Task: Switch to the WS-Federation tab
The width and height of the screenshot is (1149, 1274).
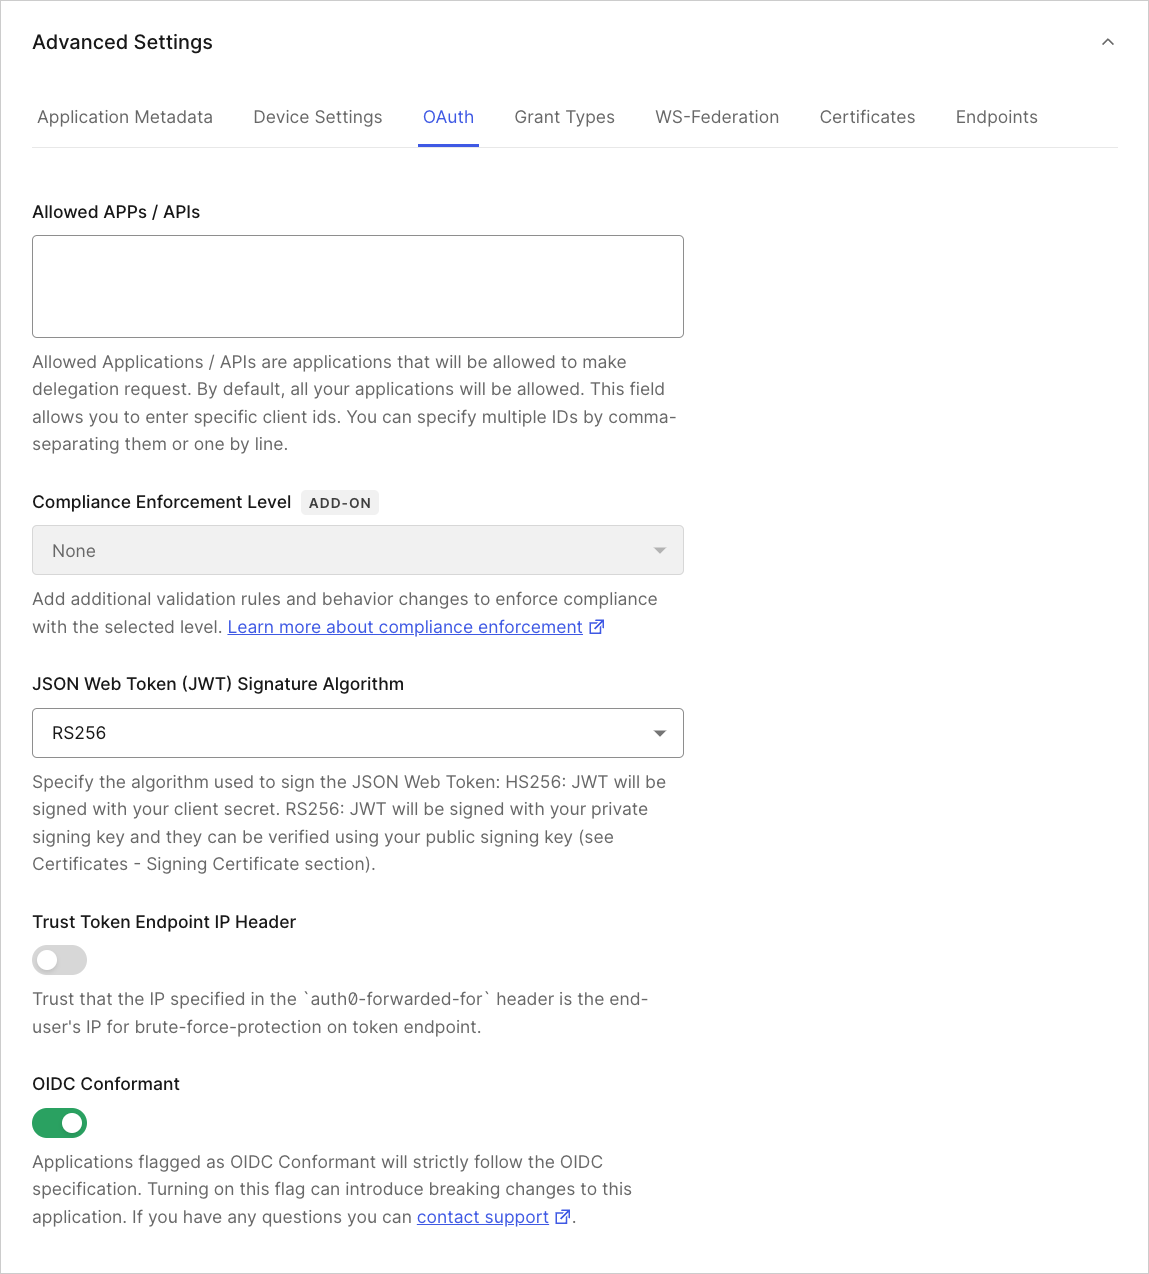Action: [x=716, y=117]
